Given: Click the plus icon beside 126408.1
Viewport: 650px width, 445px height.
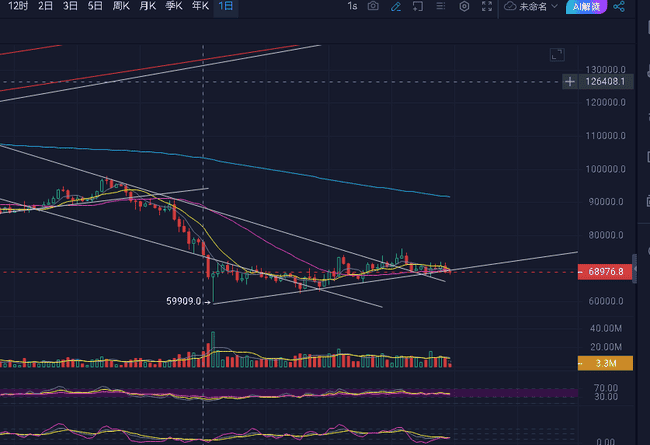Looking at the screenshot, I should coord(570,82).
